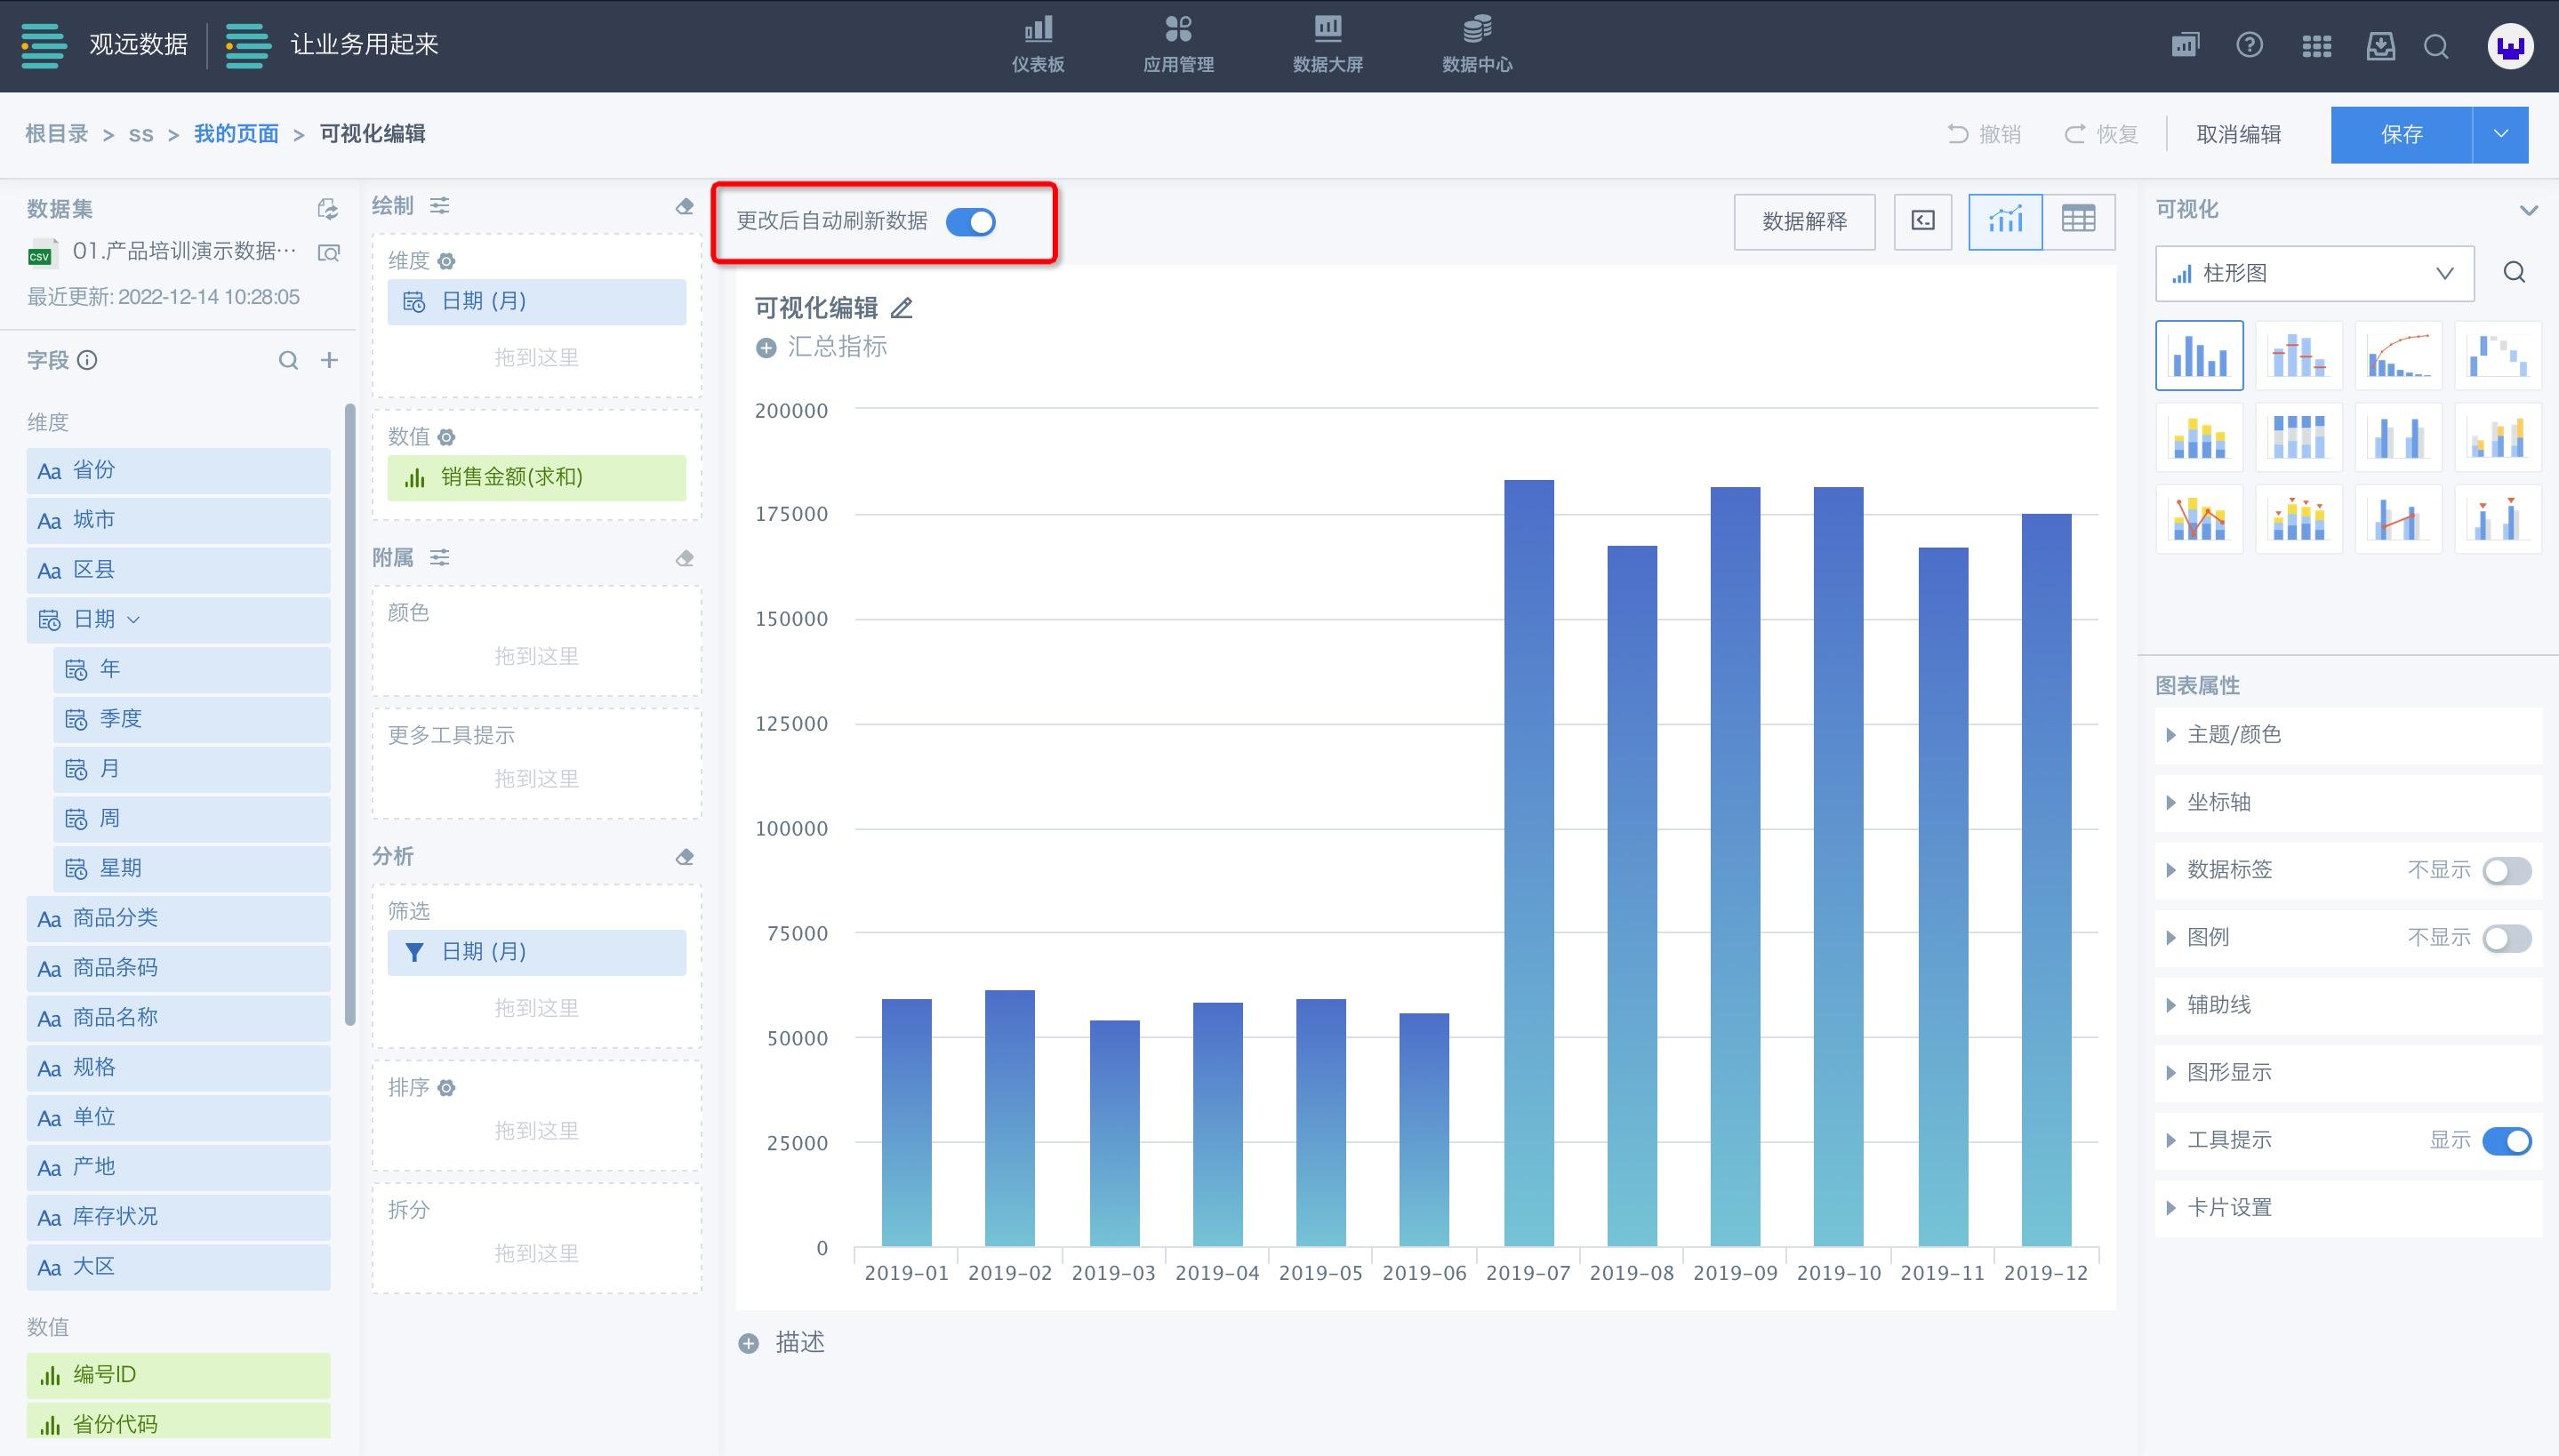2559x1456 pixels.
Task: Click 取消编辑 to cancel editing
Action: [x=2238, y=134]
